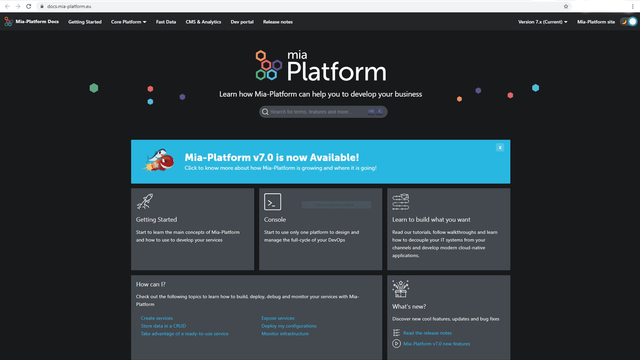Toggle the dark mode switch
The width and height of the screenshot is (640, 360).
point(629,22)
